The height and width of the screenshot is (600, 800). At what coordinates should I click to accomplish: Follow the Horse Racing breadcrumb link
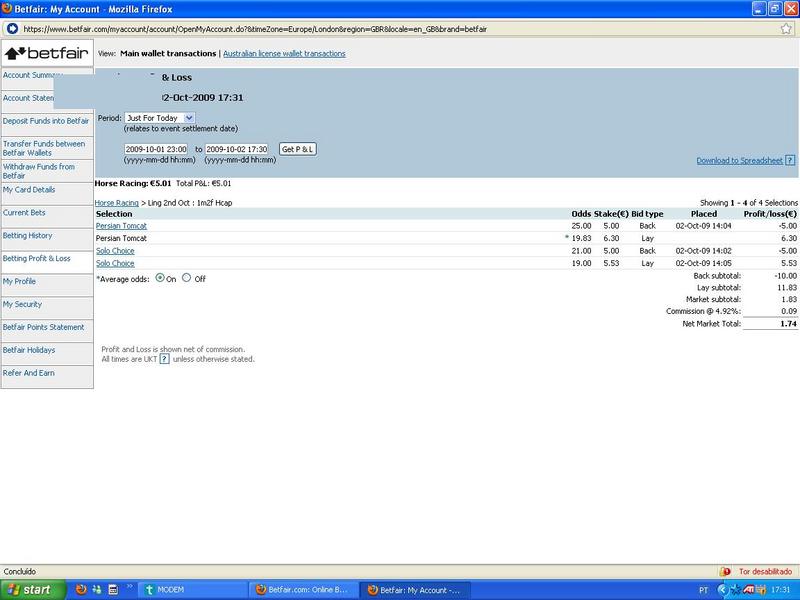click(x=117, y=203)
